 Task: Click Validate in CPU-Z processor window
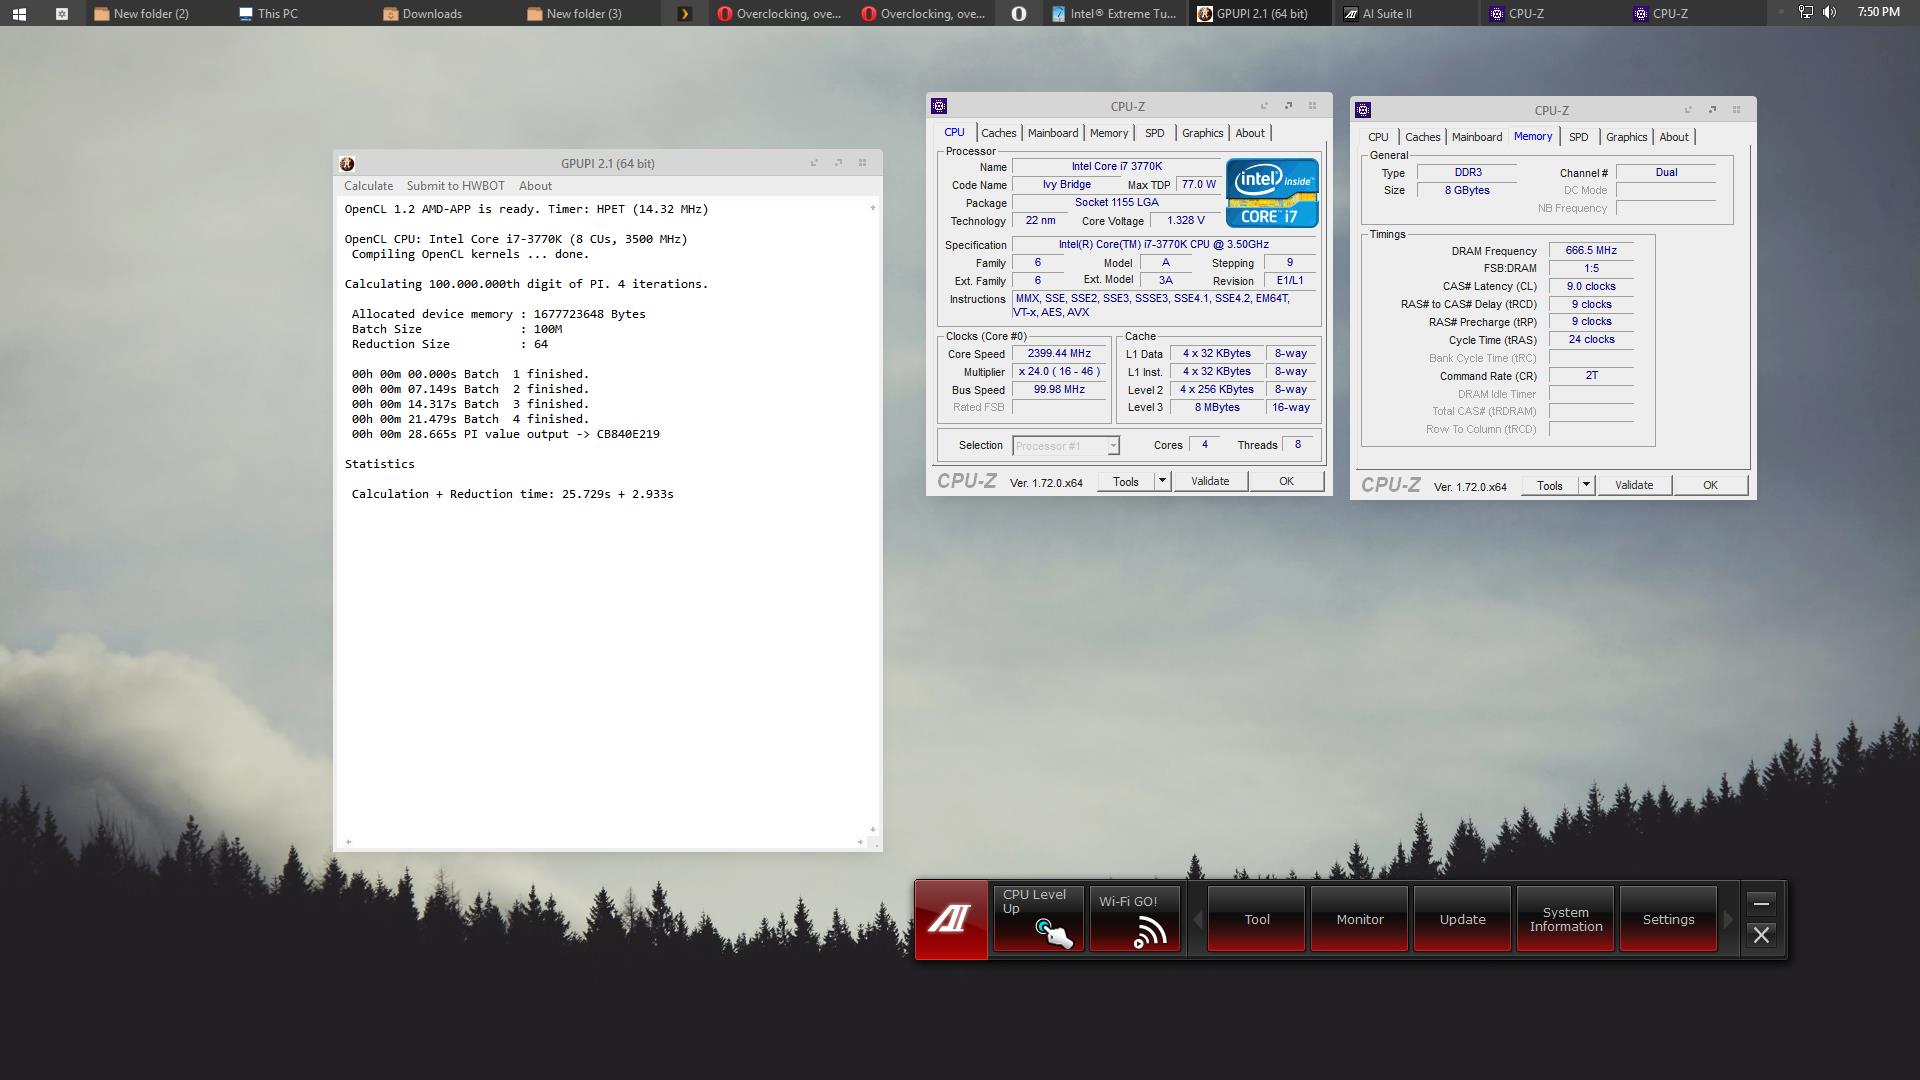1210,481
